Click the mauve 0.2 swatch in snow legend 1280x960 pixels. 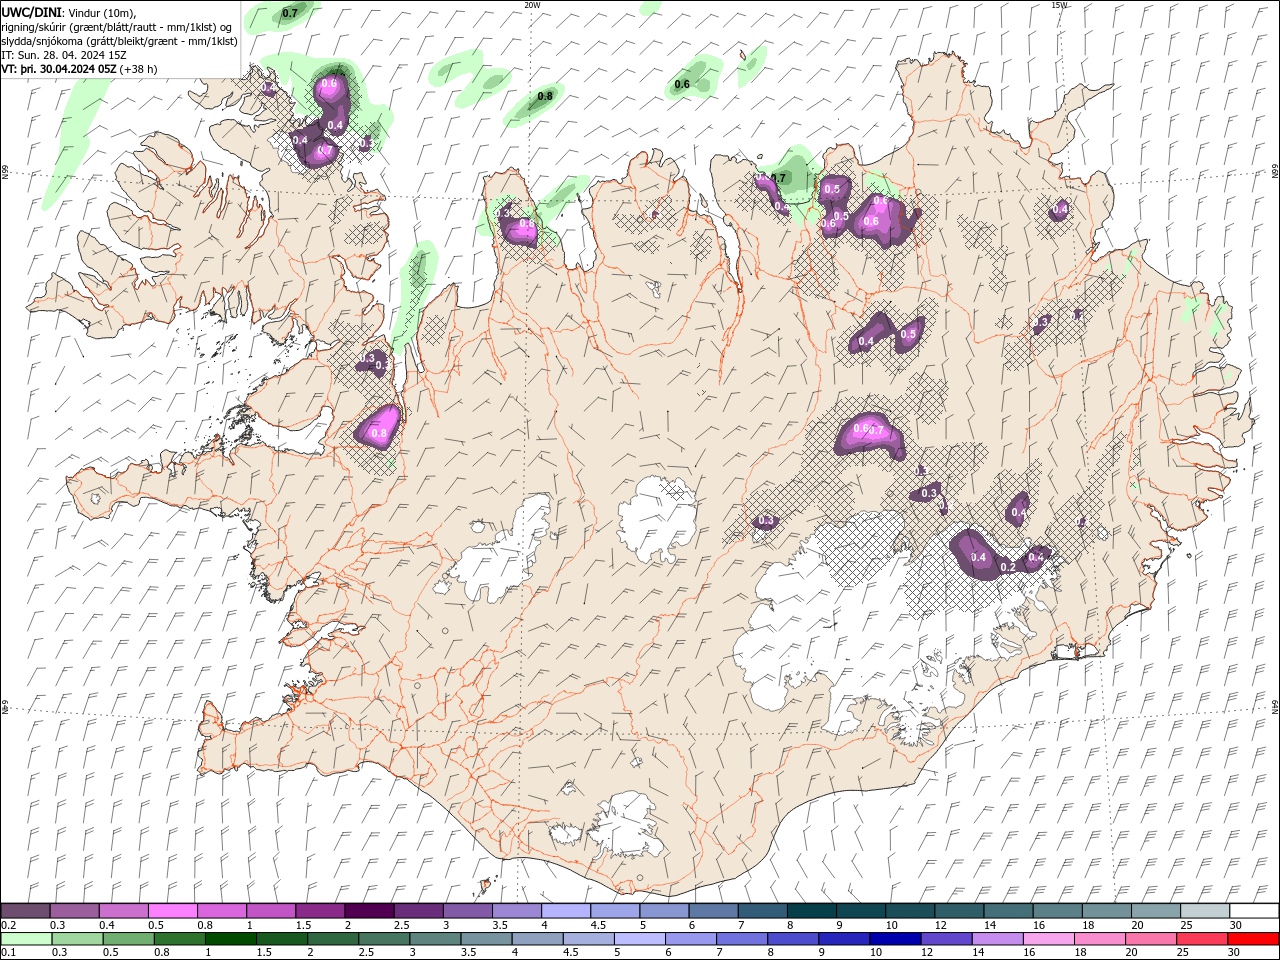25,911
